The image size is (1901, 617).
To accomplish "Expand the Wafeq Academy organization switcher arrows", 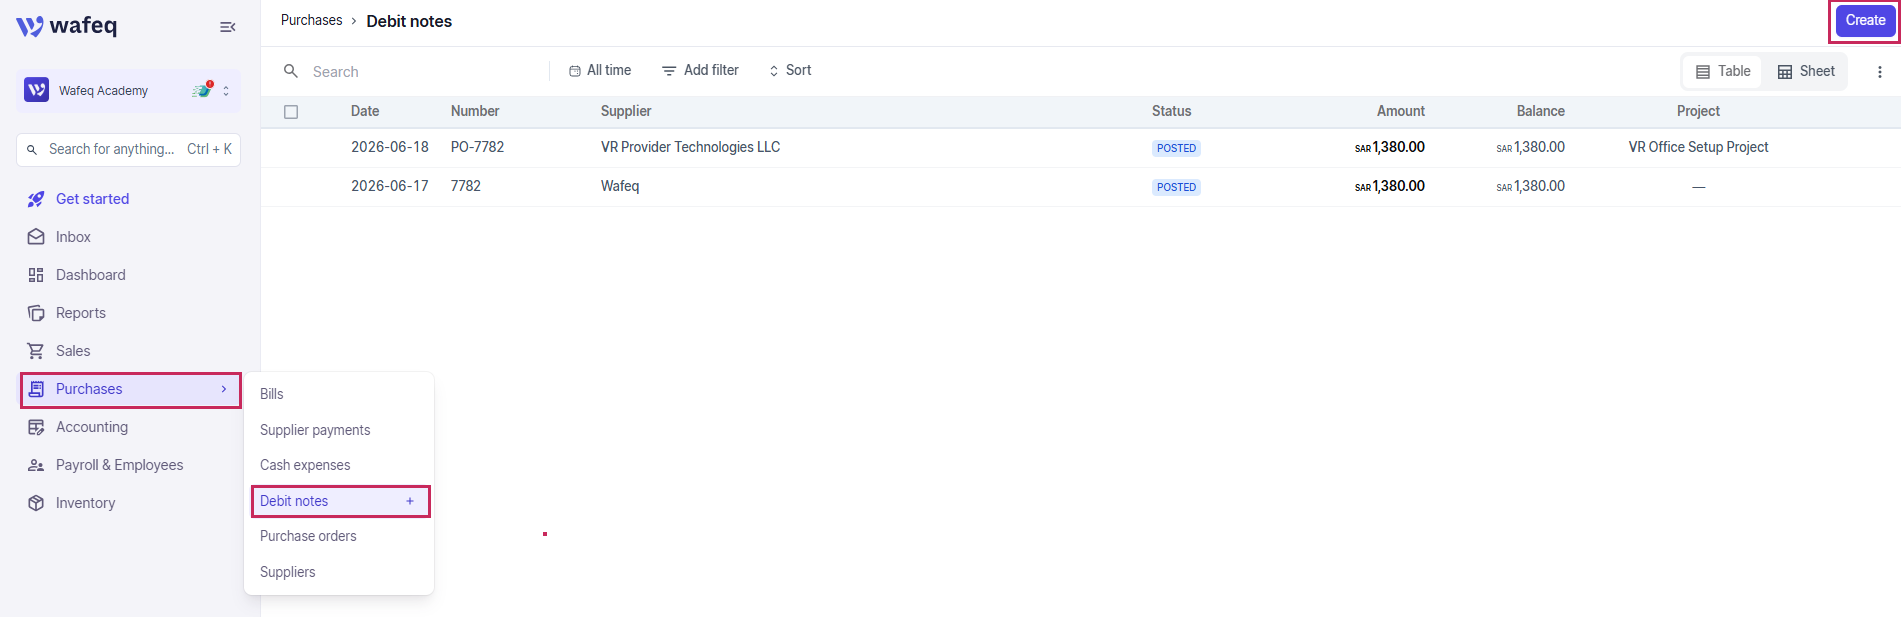I will [x=226, y=91].
